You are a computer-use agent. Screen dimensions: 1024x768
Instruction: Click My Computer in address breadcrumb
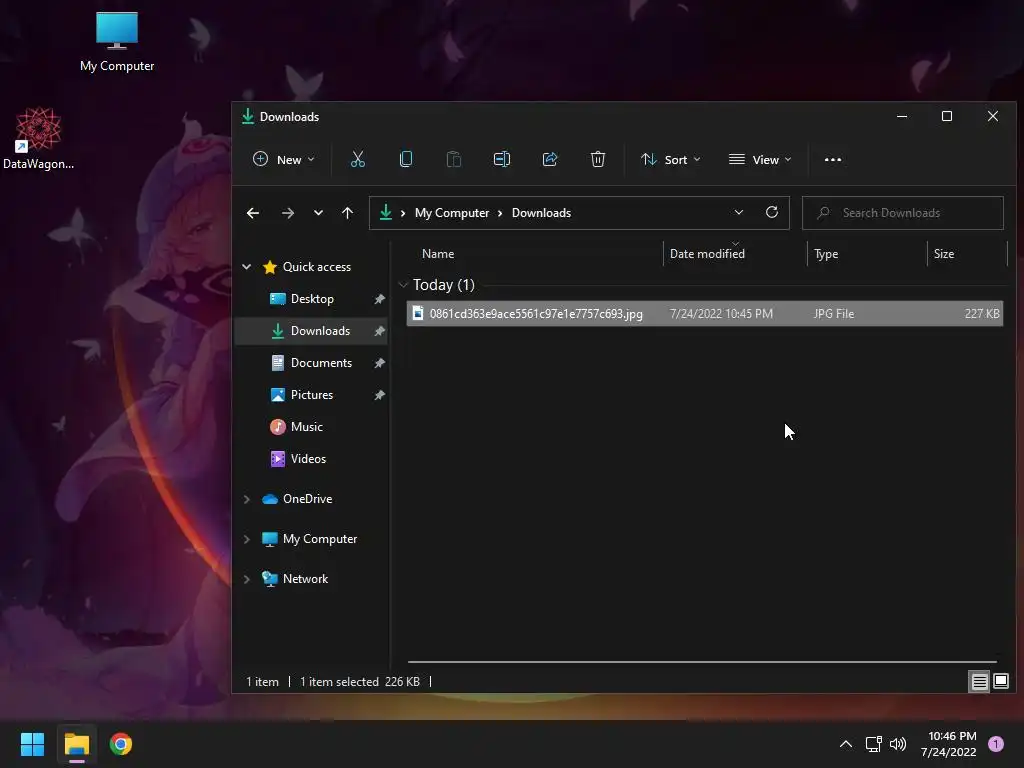coord(452,213)
